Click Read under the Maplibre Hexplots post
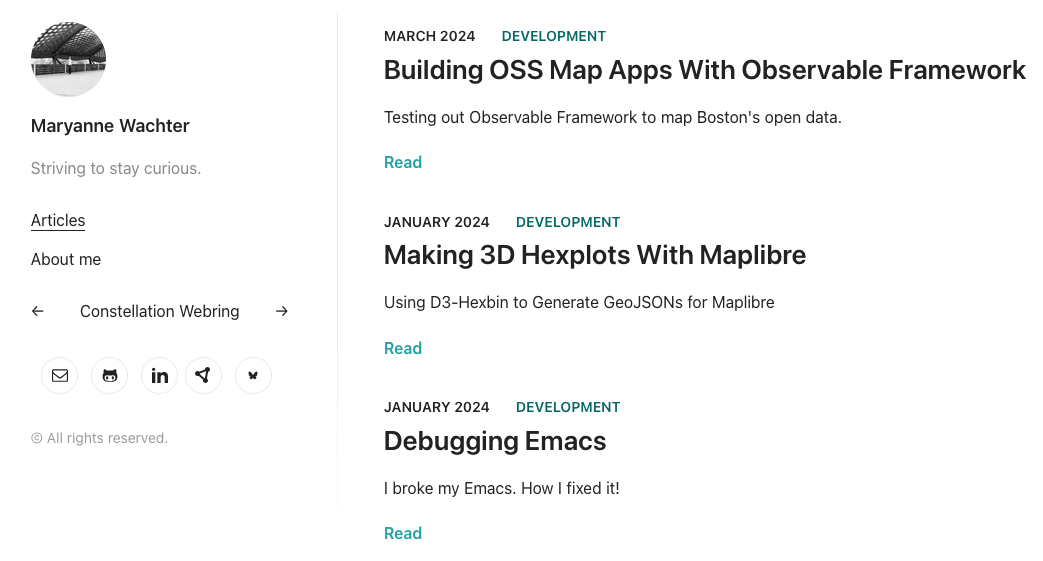 403,348
